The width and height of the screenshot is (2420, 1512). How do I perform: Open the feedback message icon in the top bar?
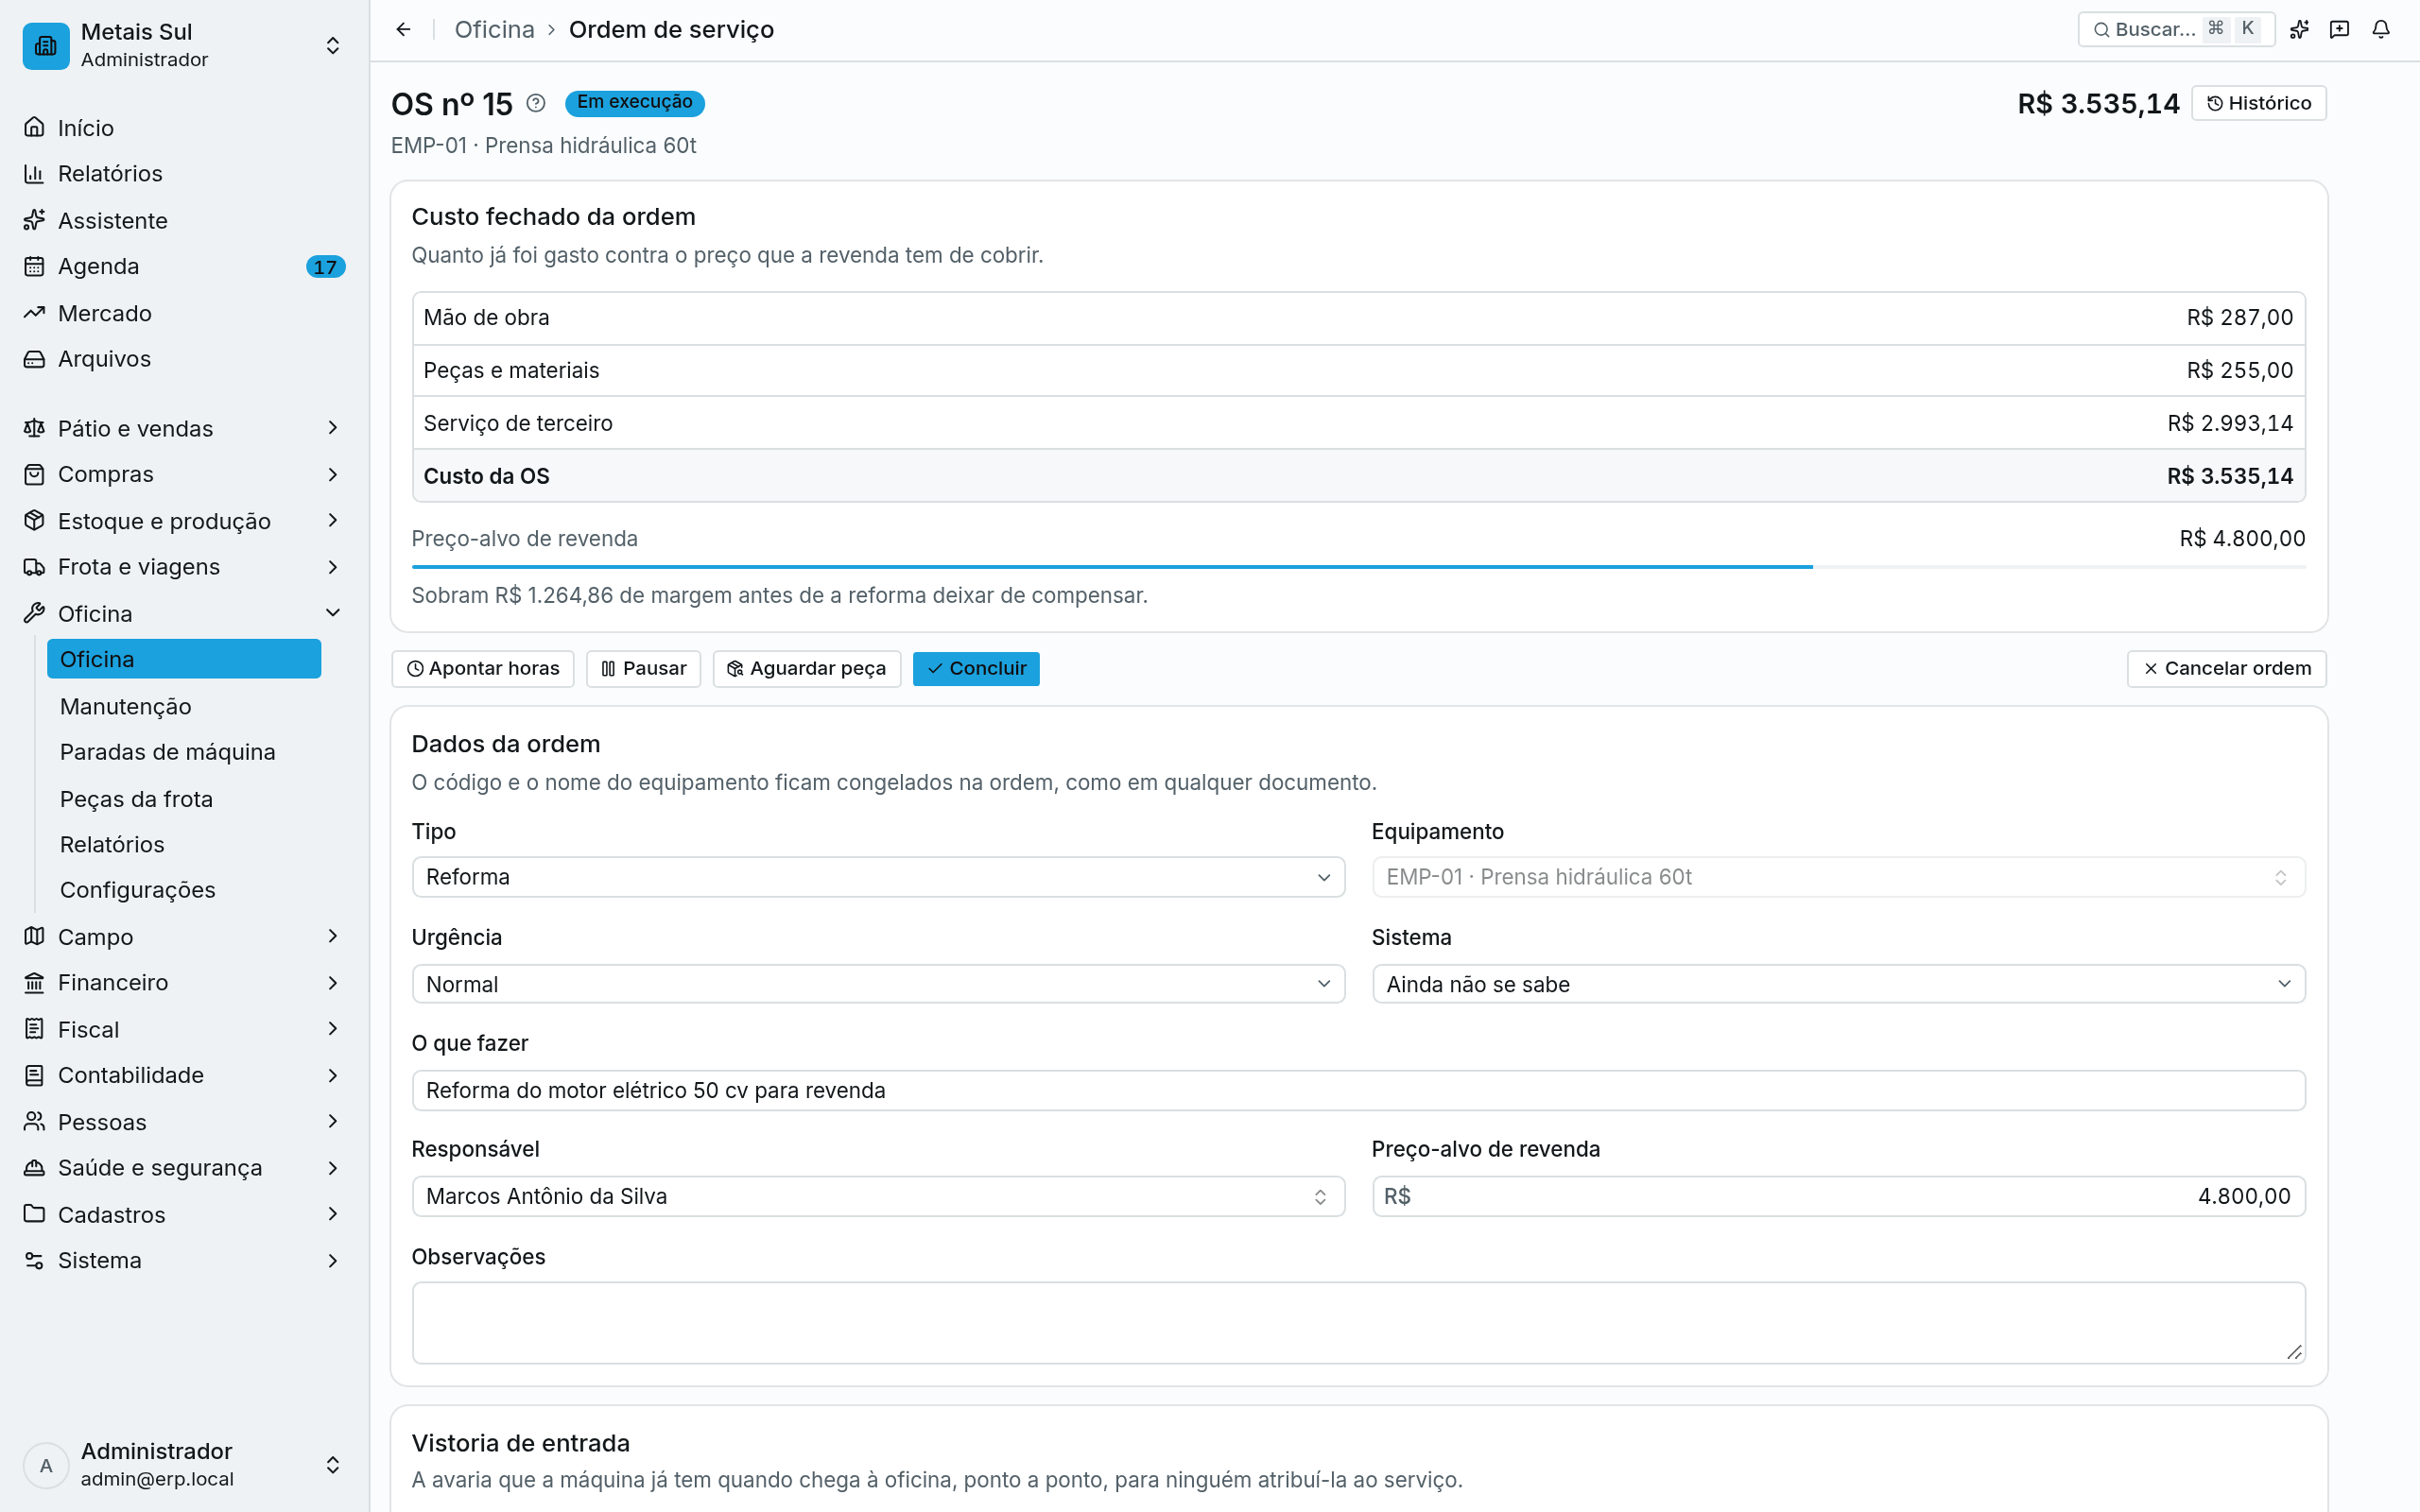(2340, 29)
